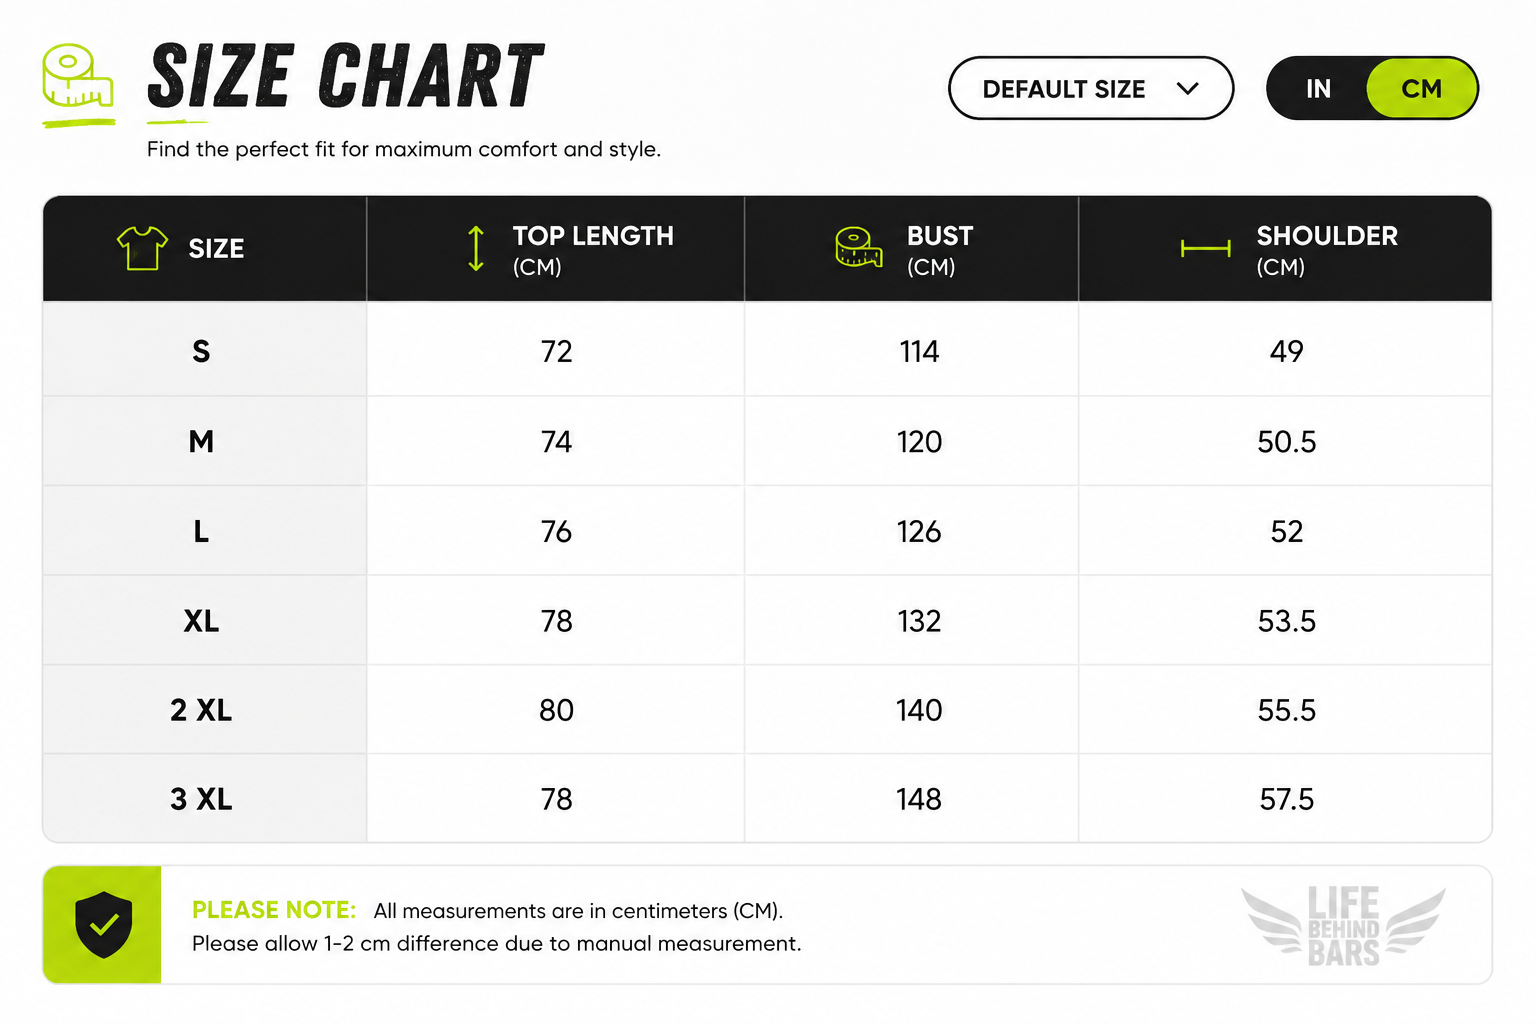
Task: Click the 50.5 shoulder value for M
Action: coord(1287,442)
